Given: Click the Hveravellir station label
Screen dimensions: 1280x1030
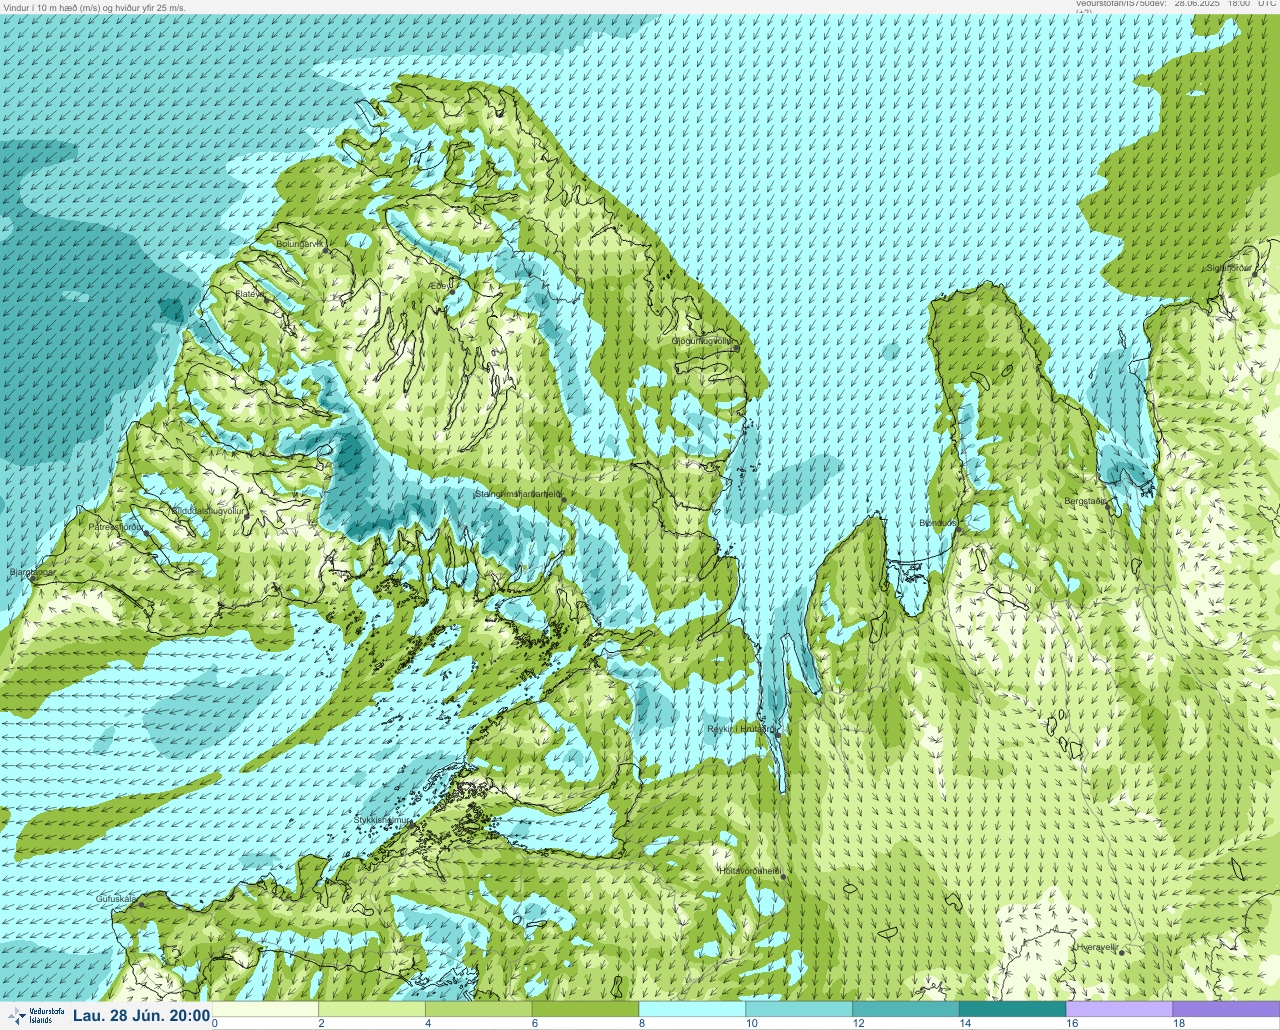Looking at the screenshot, I should coord(1097,946).
